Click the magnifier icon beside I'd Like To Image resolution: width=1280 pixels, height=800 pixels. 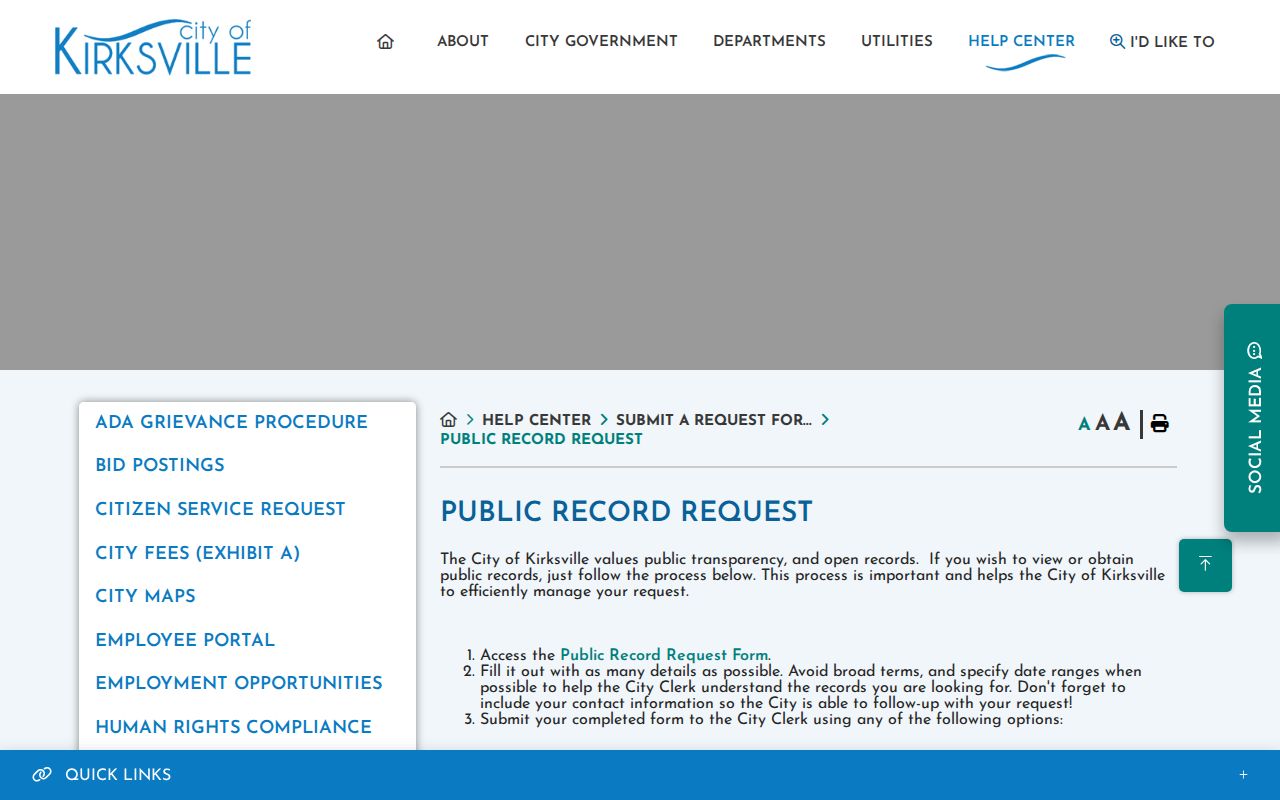tap(1117, 41)
